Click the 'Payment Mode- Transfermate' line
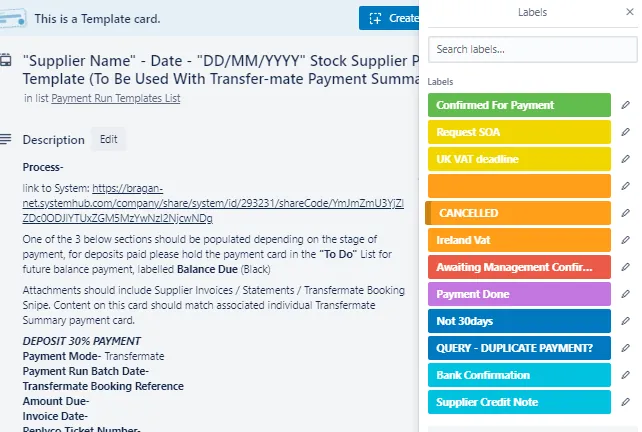This screenshot has height=432, width=642. tap(93, 356)
